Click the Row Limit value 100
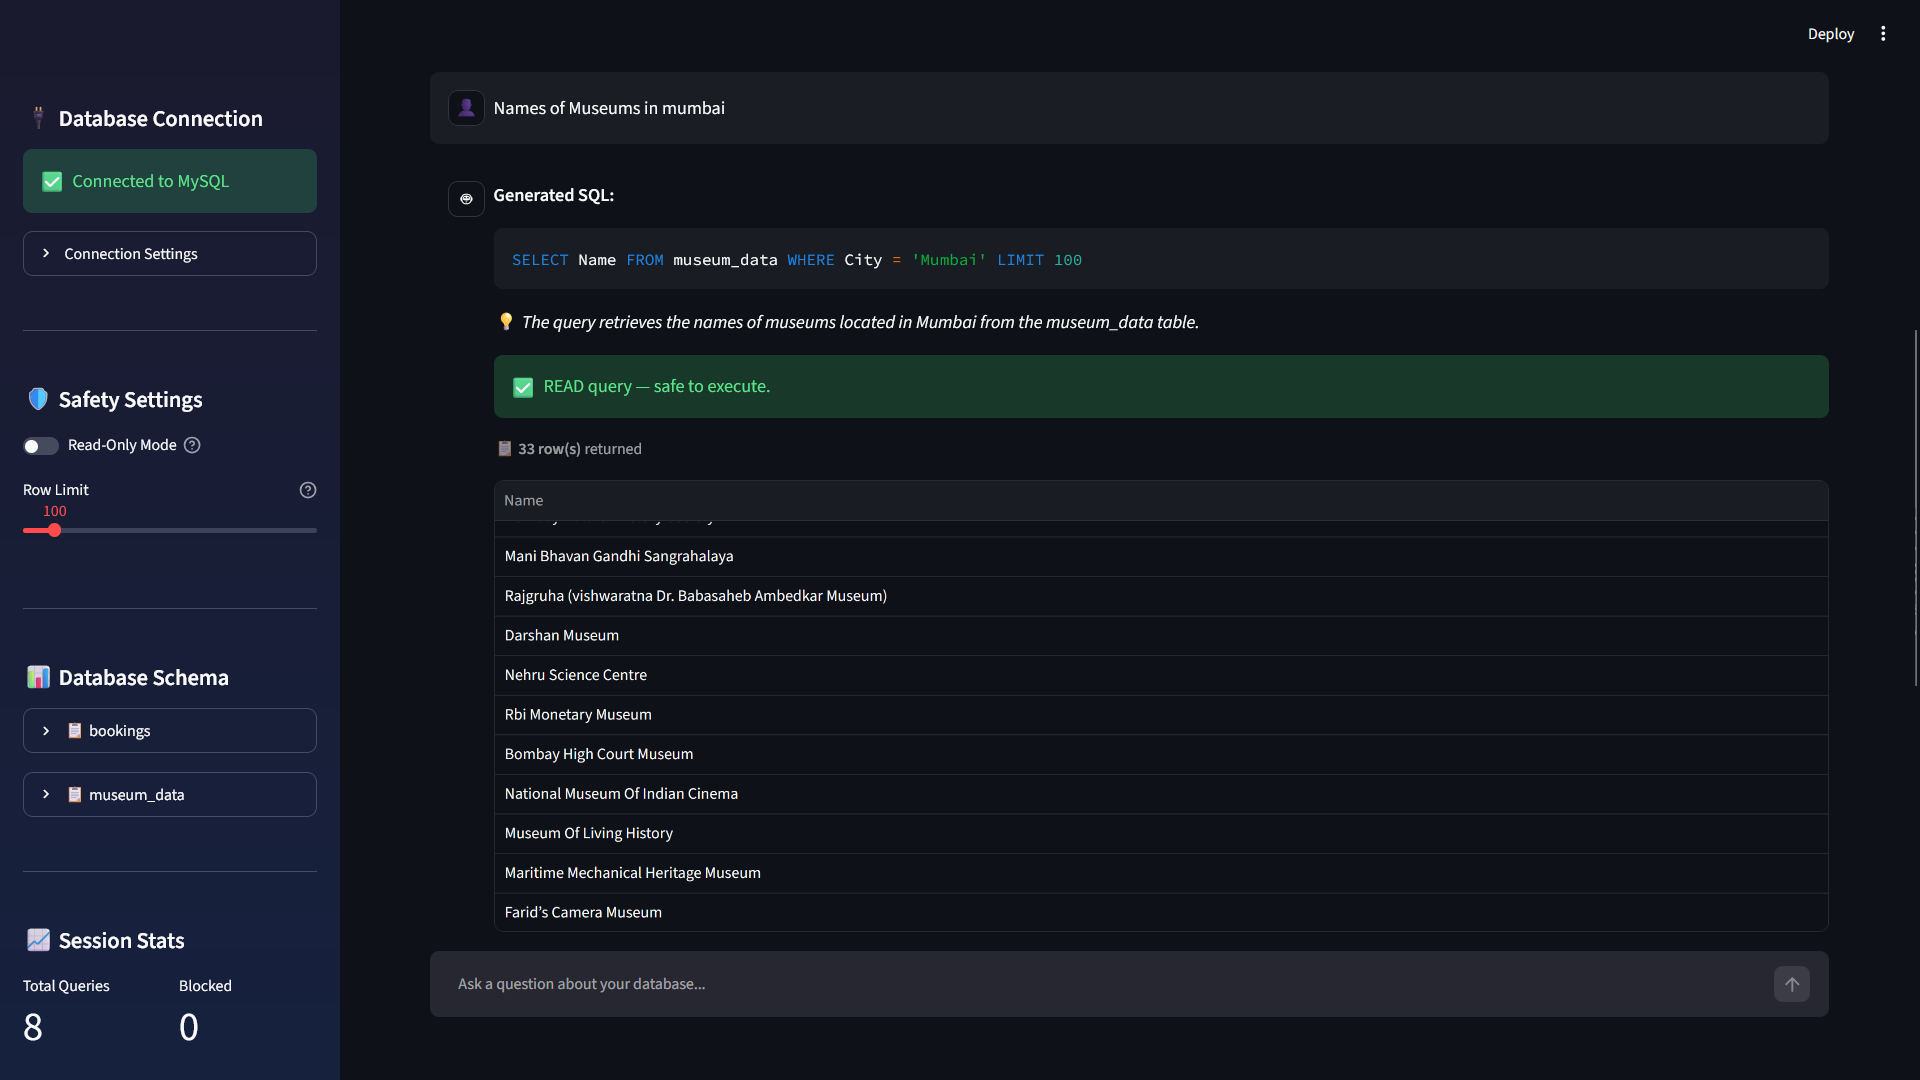Viewport: 1920px width, 1080px height. coord(55,511)
